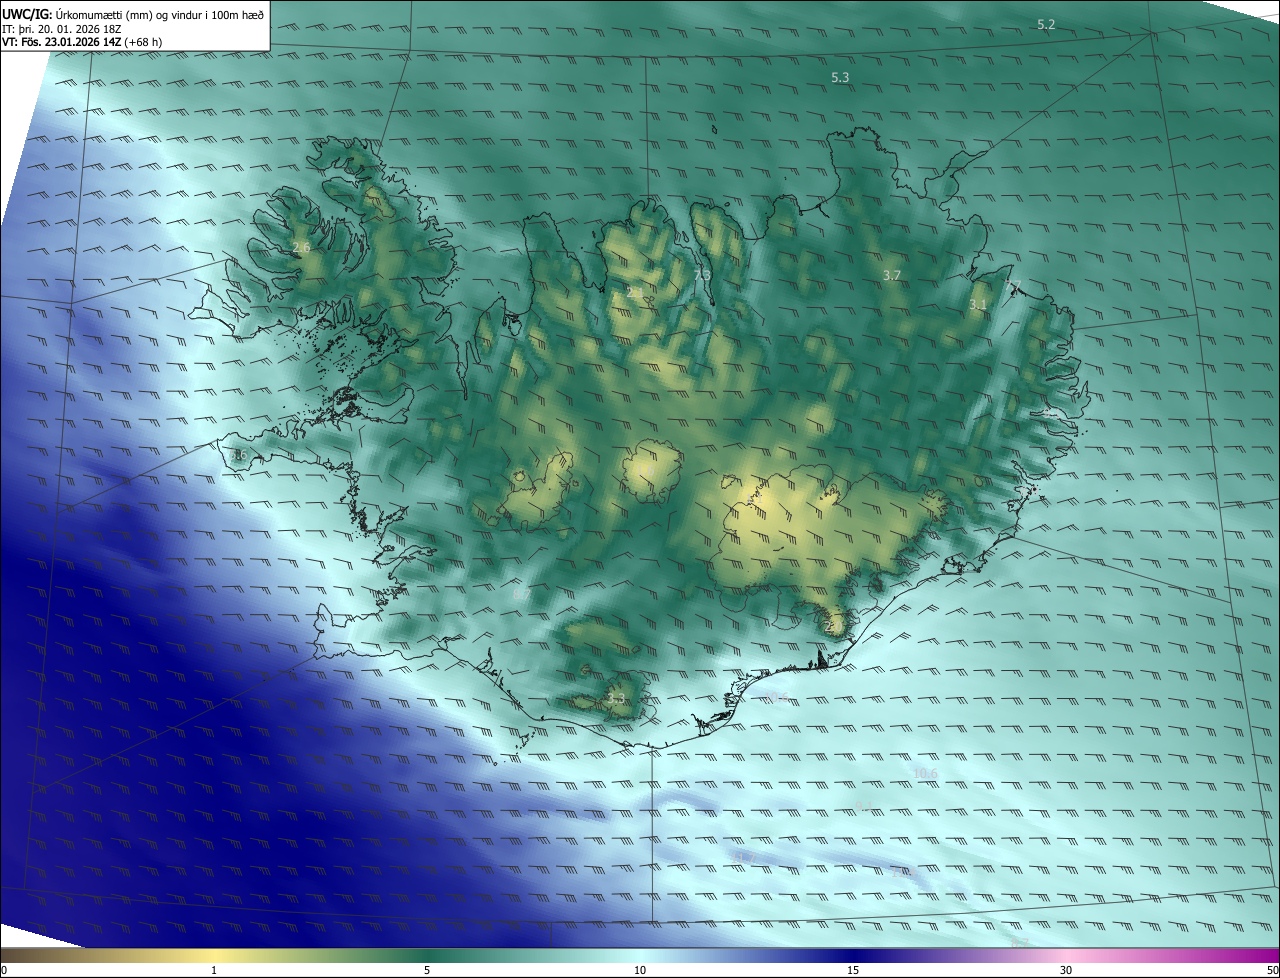This screenshot has height=978, width=1280.
Task: Click the valid time "VT: Fös. 23.01.2026 14Z (+68 h)"
Action: pyautogui.click(x=82, y=42)
